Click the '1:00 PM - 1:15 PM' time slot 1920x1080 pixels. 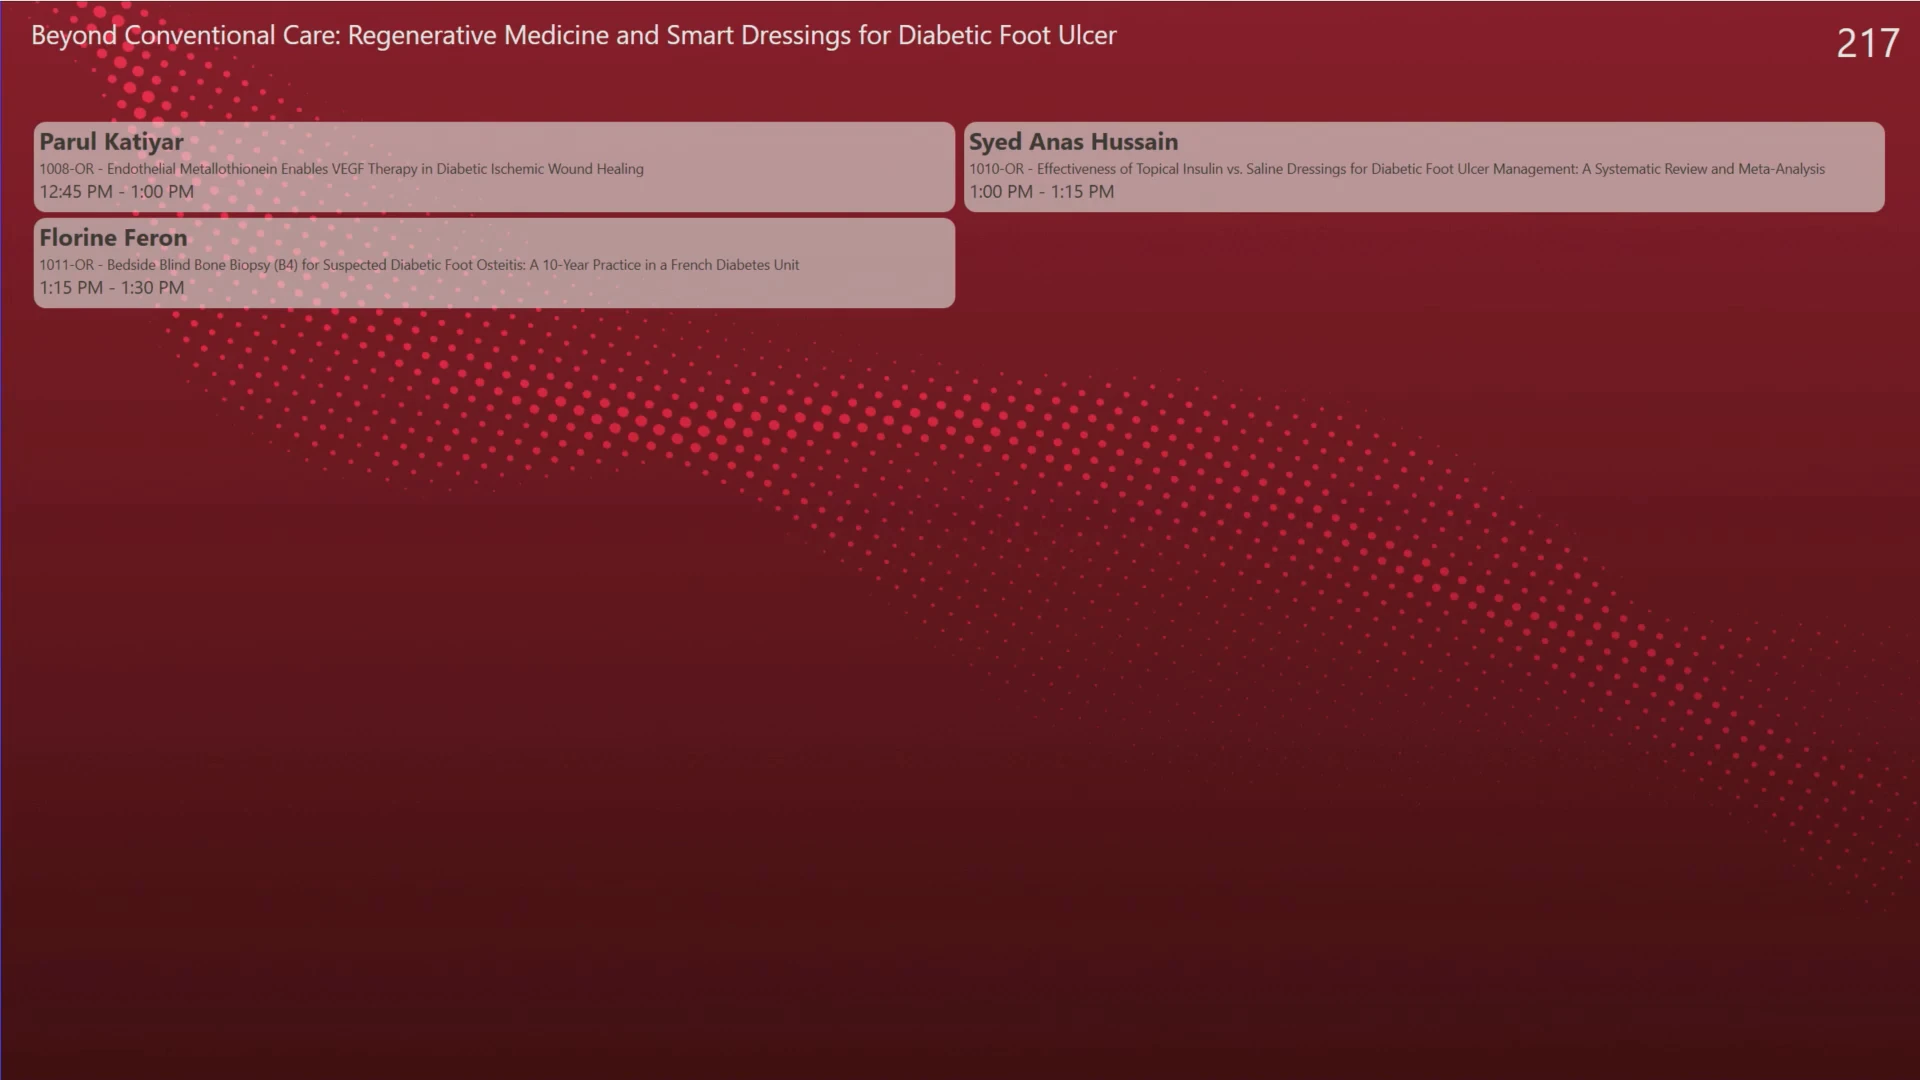tap(1041, 192)
